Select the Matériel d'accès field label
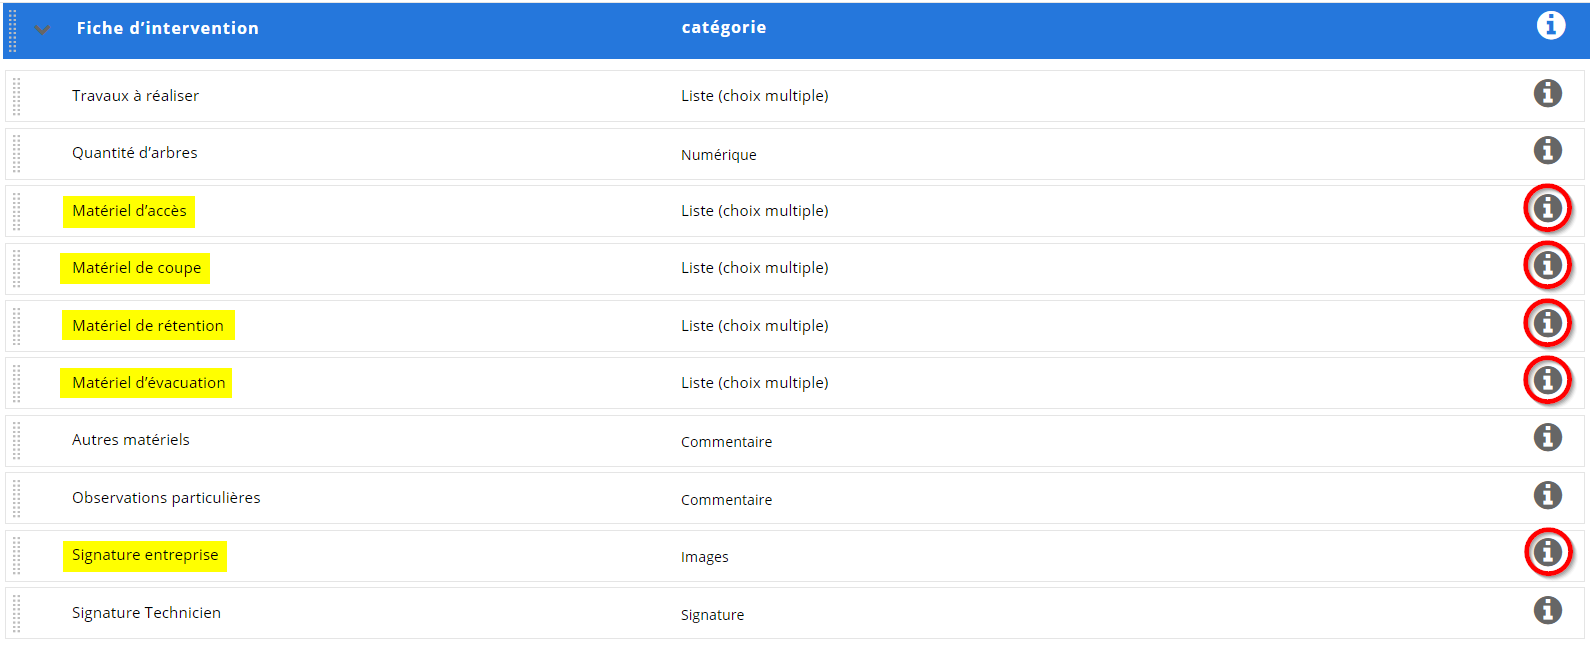 point(129,211)
